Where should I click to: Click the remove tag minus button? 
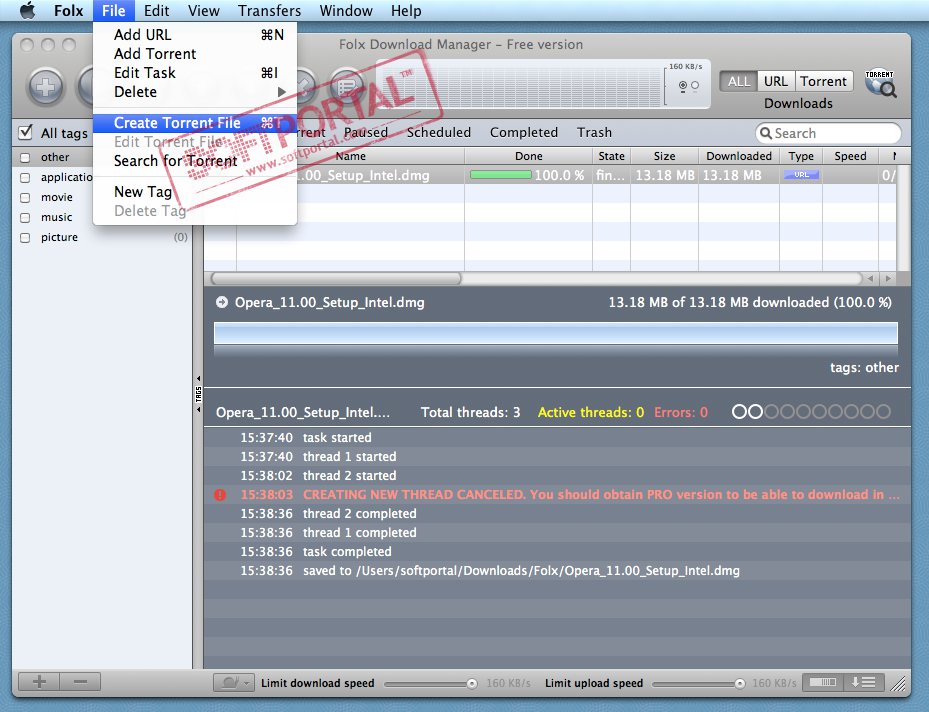point(80,682)
